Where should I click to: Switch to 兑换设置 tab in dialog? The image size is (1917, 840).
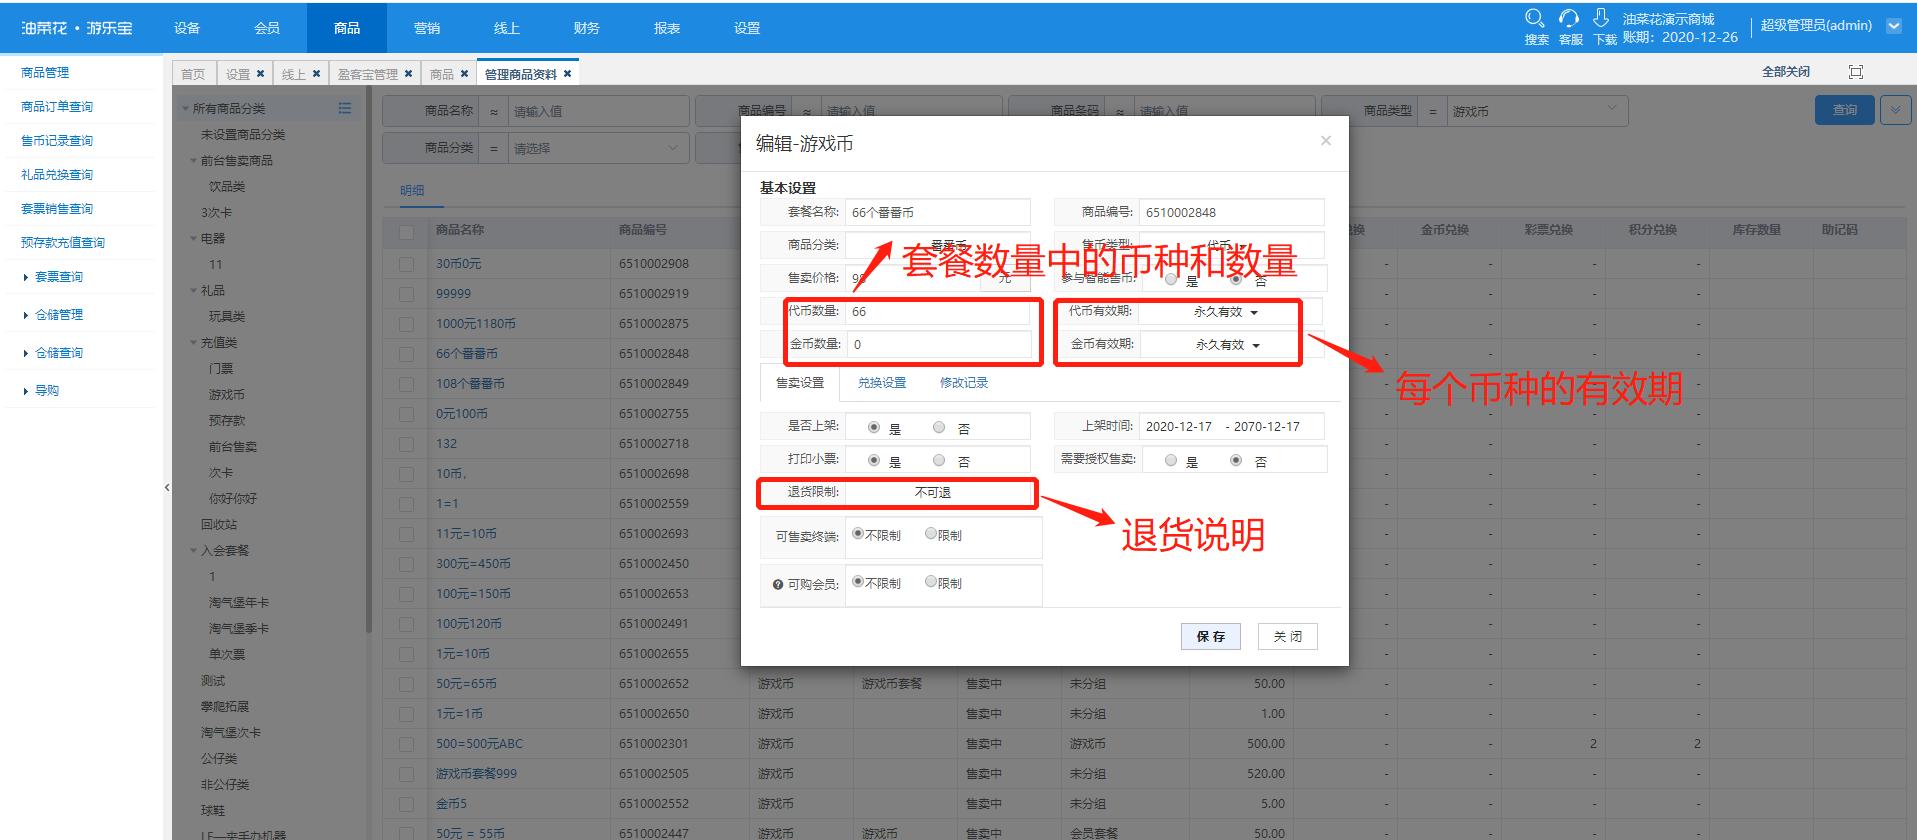coord(882,382)
